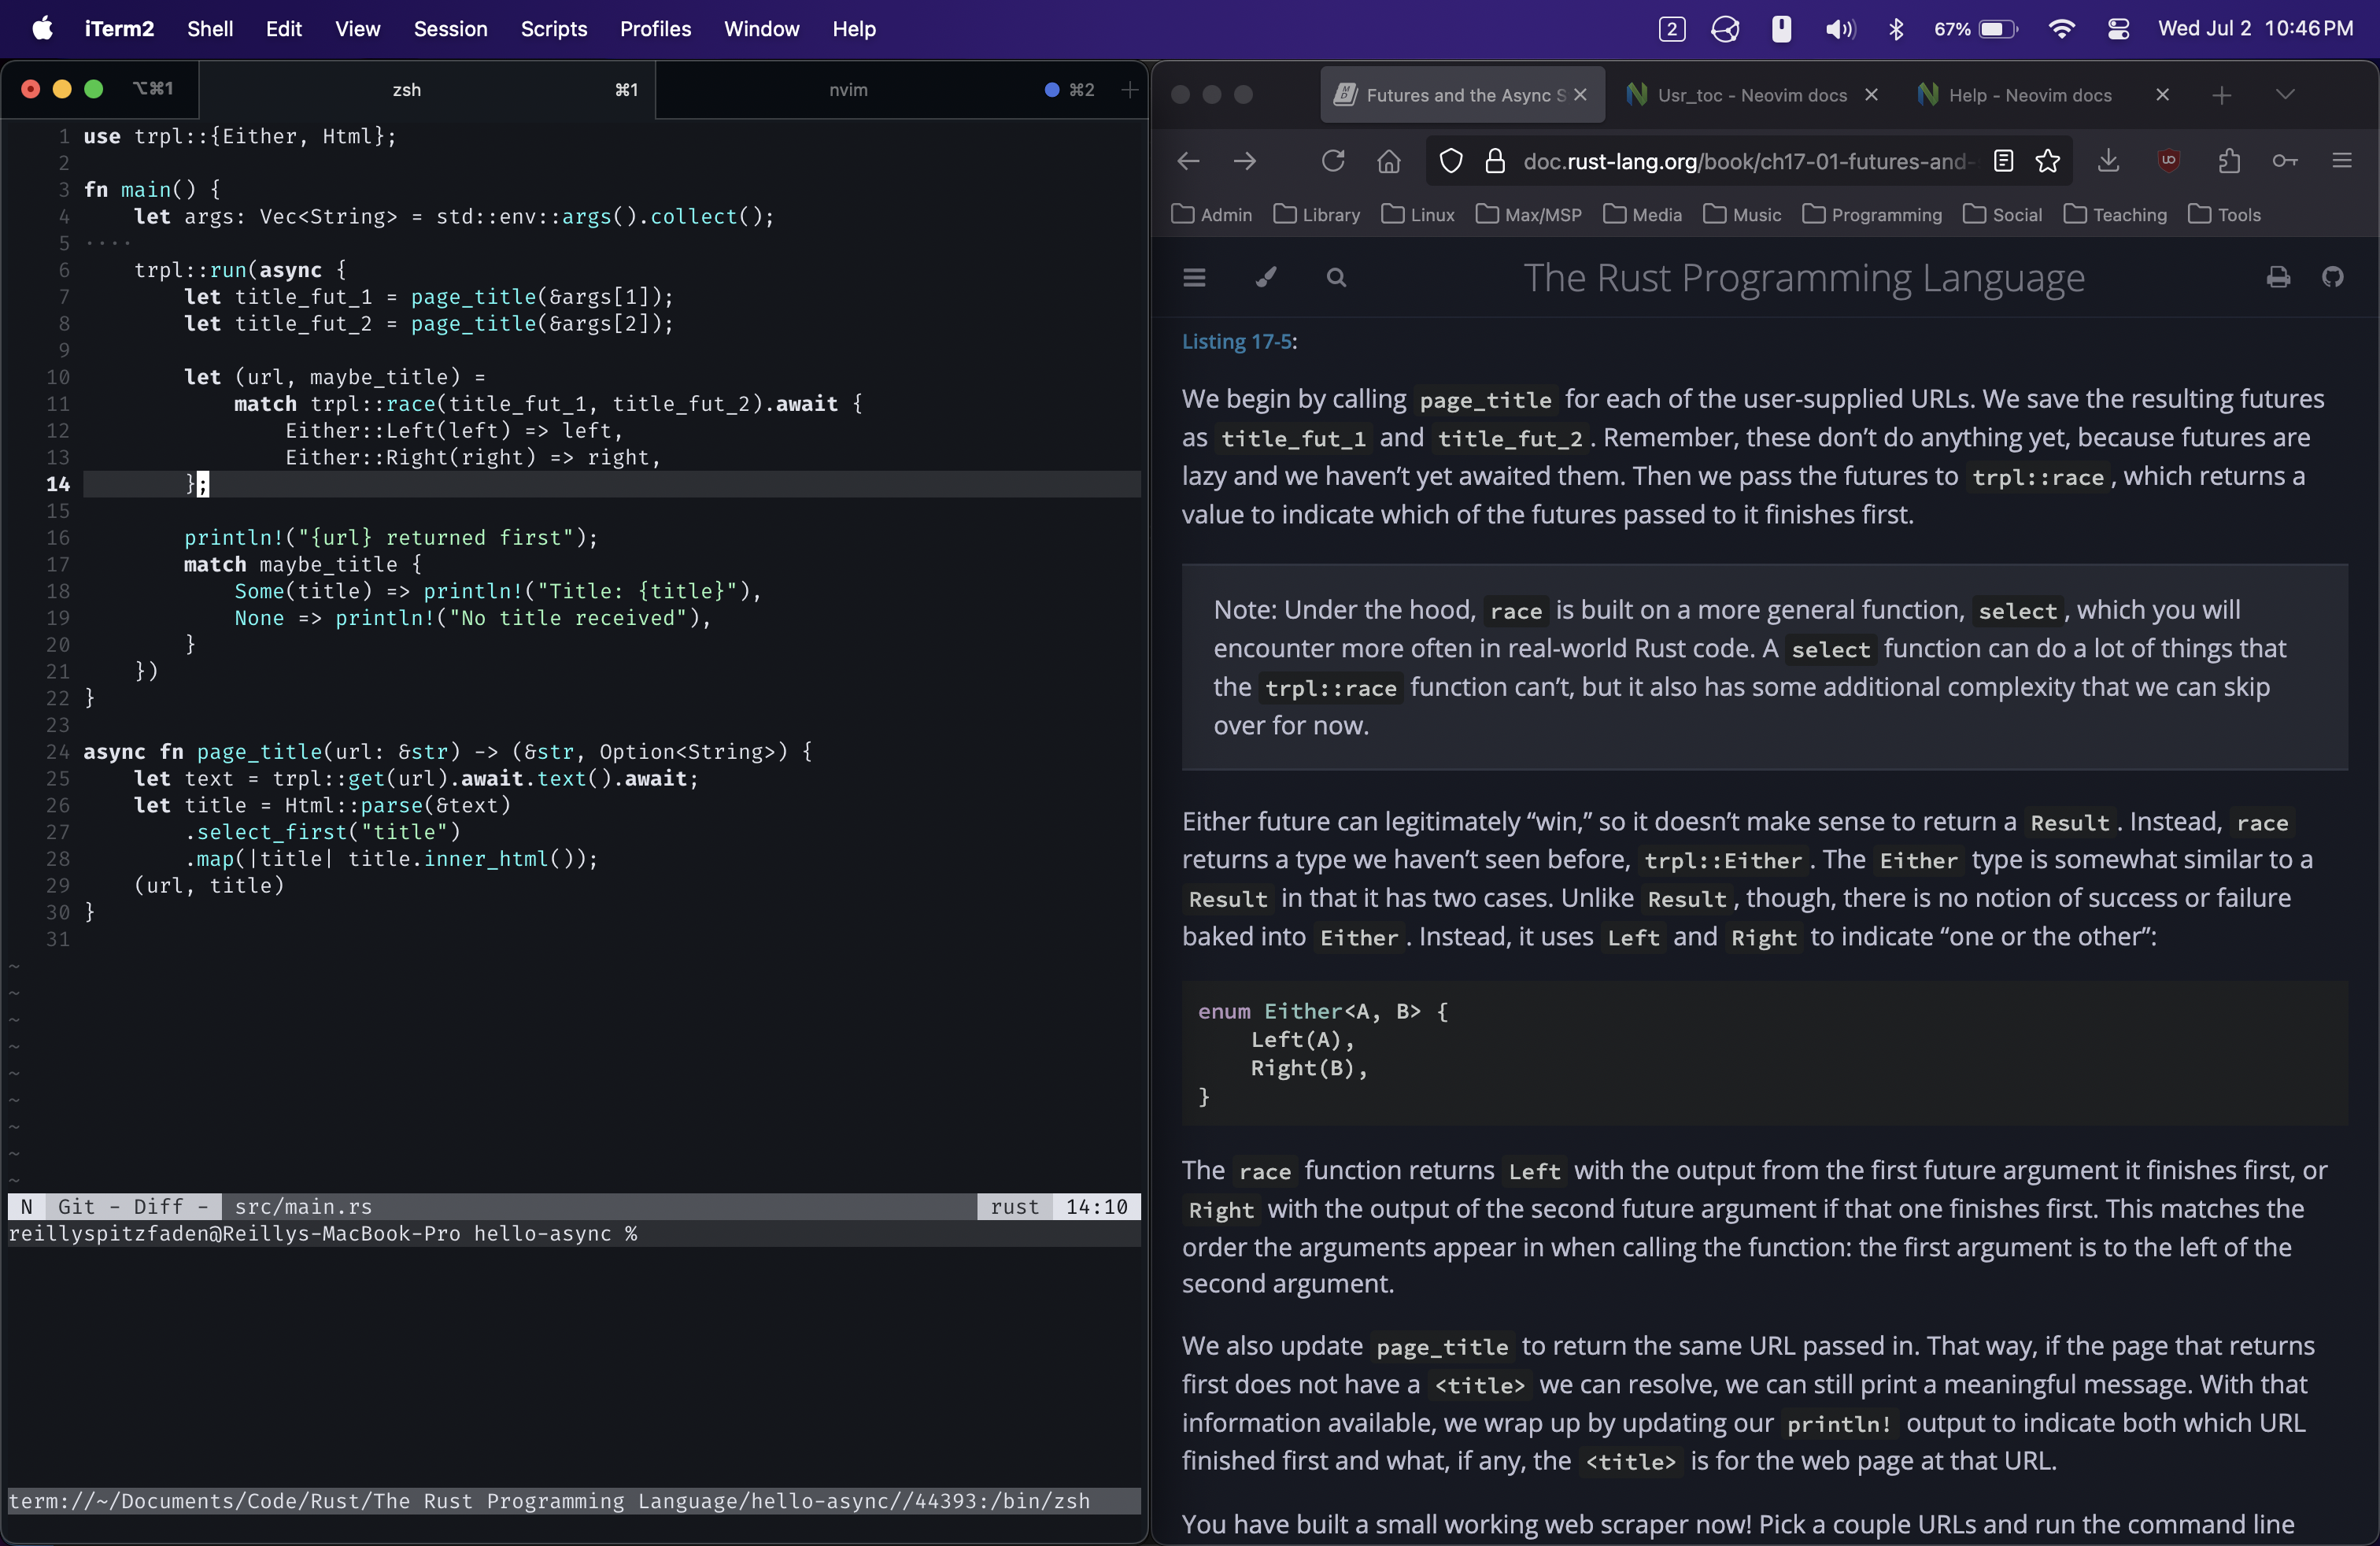Go to the browser home page
Viewport: 2380px width, 1546px height.
pyautogui.click(x=1389, y=161)
